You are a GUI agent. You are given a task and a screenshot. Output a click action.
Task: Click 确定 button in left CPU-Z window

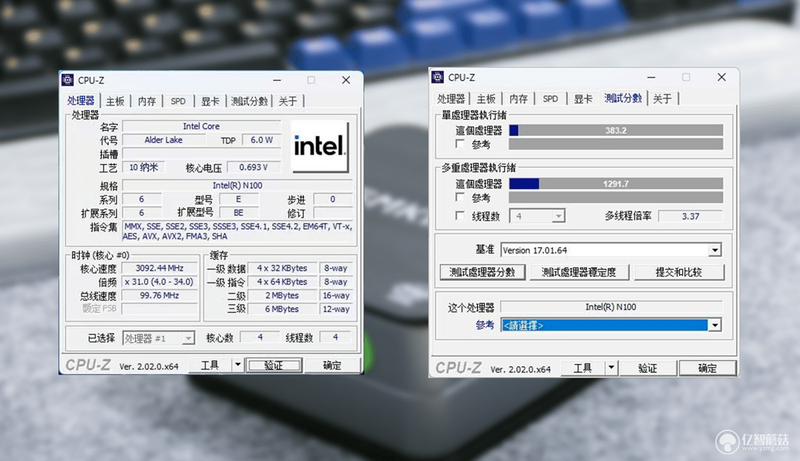[x=332, y=365]
